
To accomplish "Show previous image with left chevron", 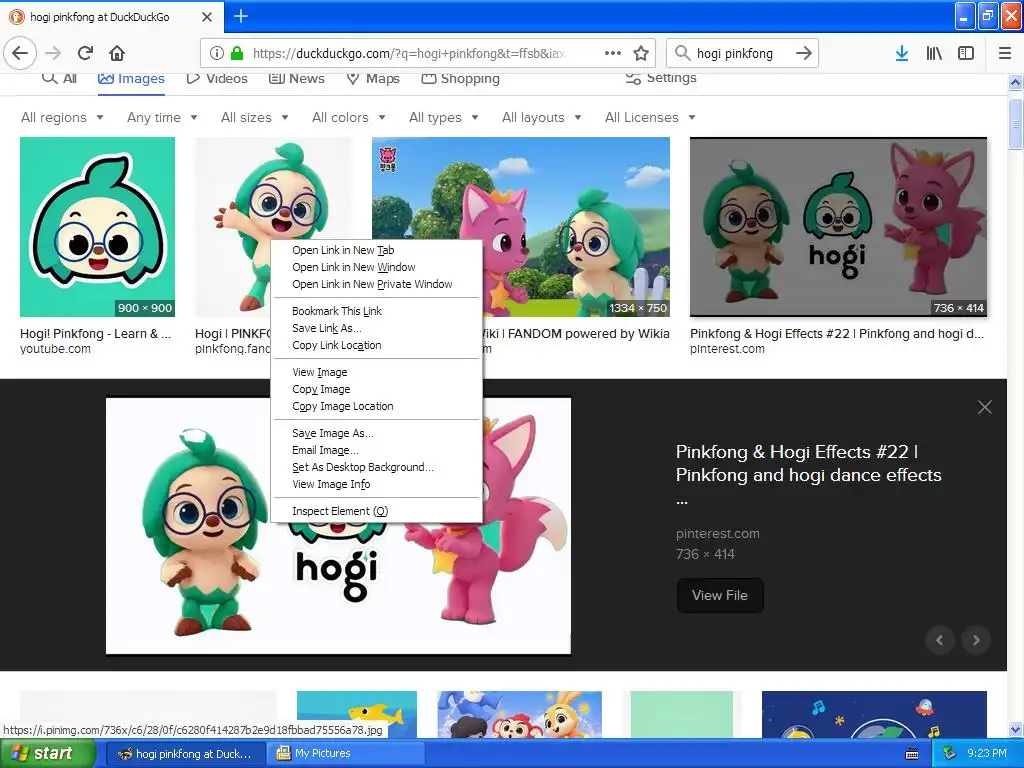I will coord(940,640).
